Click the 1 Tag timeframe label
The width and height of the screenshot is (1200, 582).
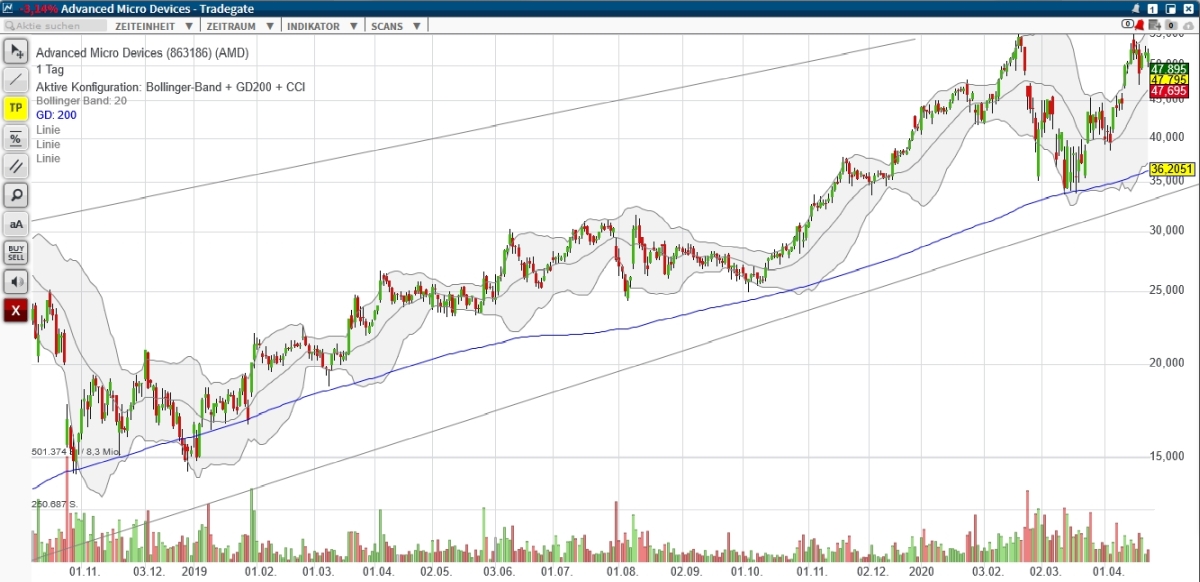click(x=52, y=70)
